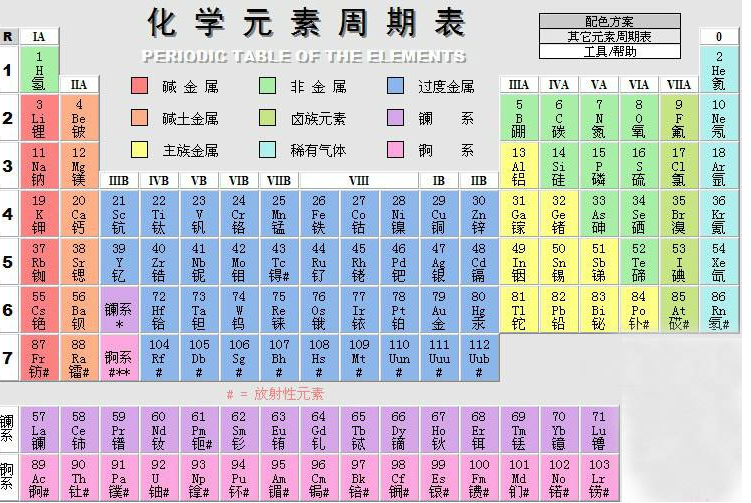Select gold cell 79 Au
Screen dimensions: 751x503
pos(439,309)
